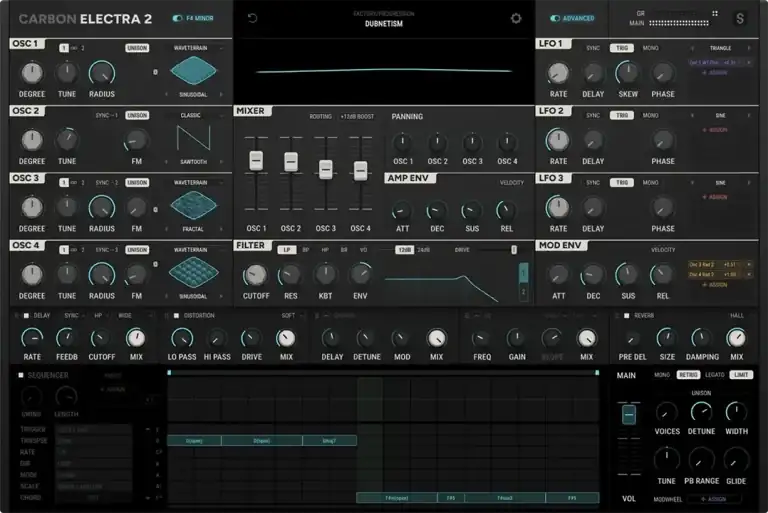
Task: Enable the Distortion effect checkbox
Action: tap(176, 316)
